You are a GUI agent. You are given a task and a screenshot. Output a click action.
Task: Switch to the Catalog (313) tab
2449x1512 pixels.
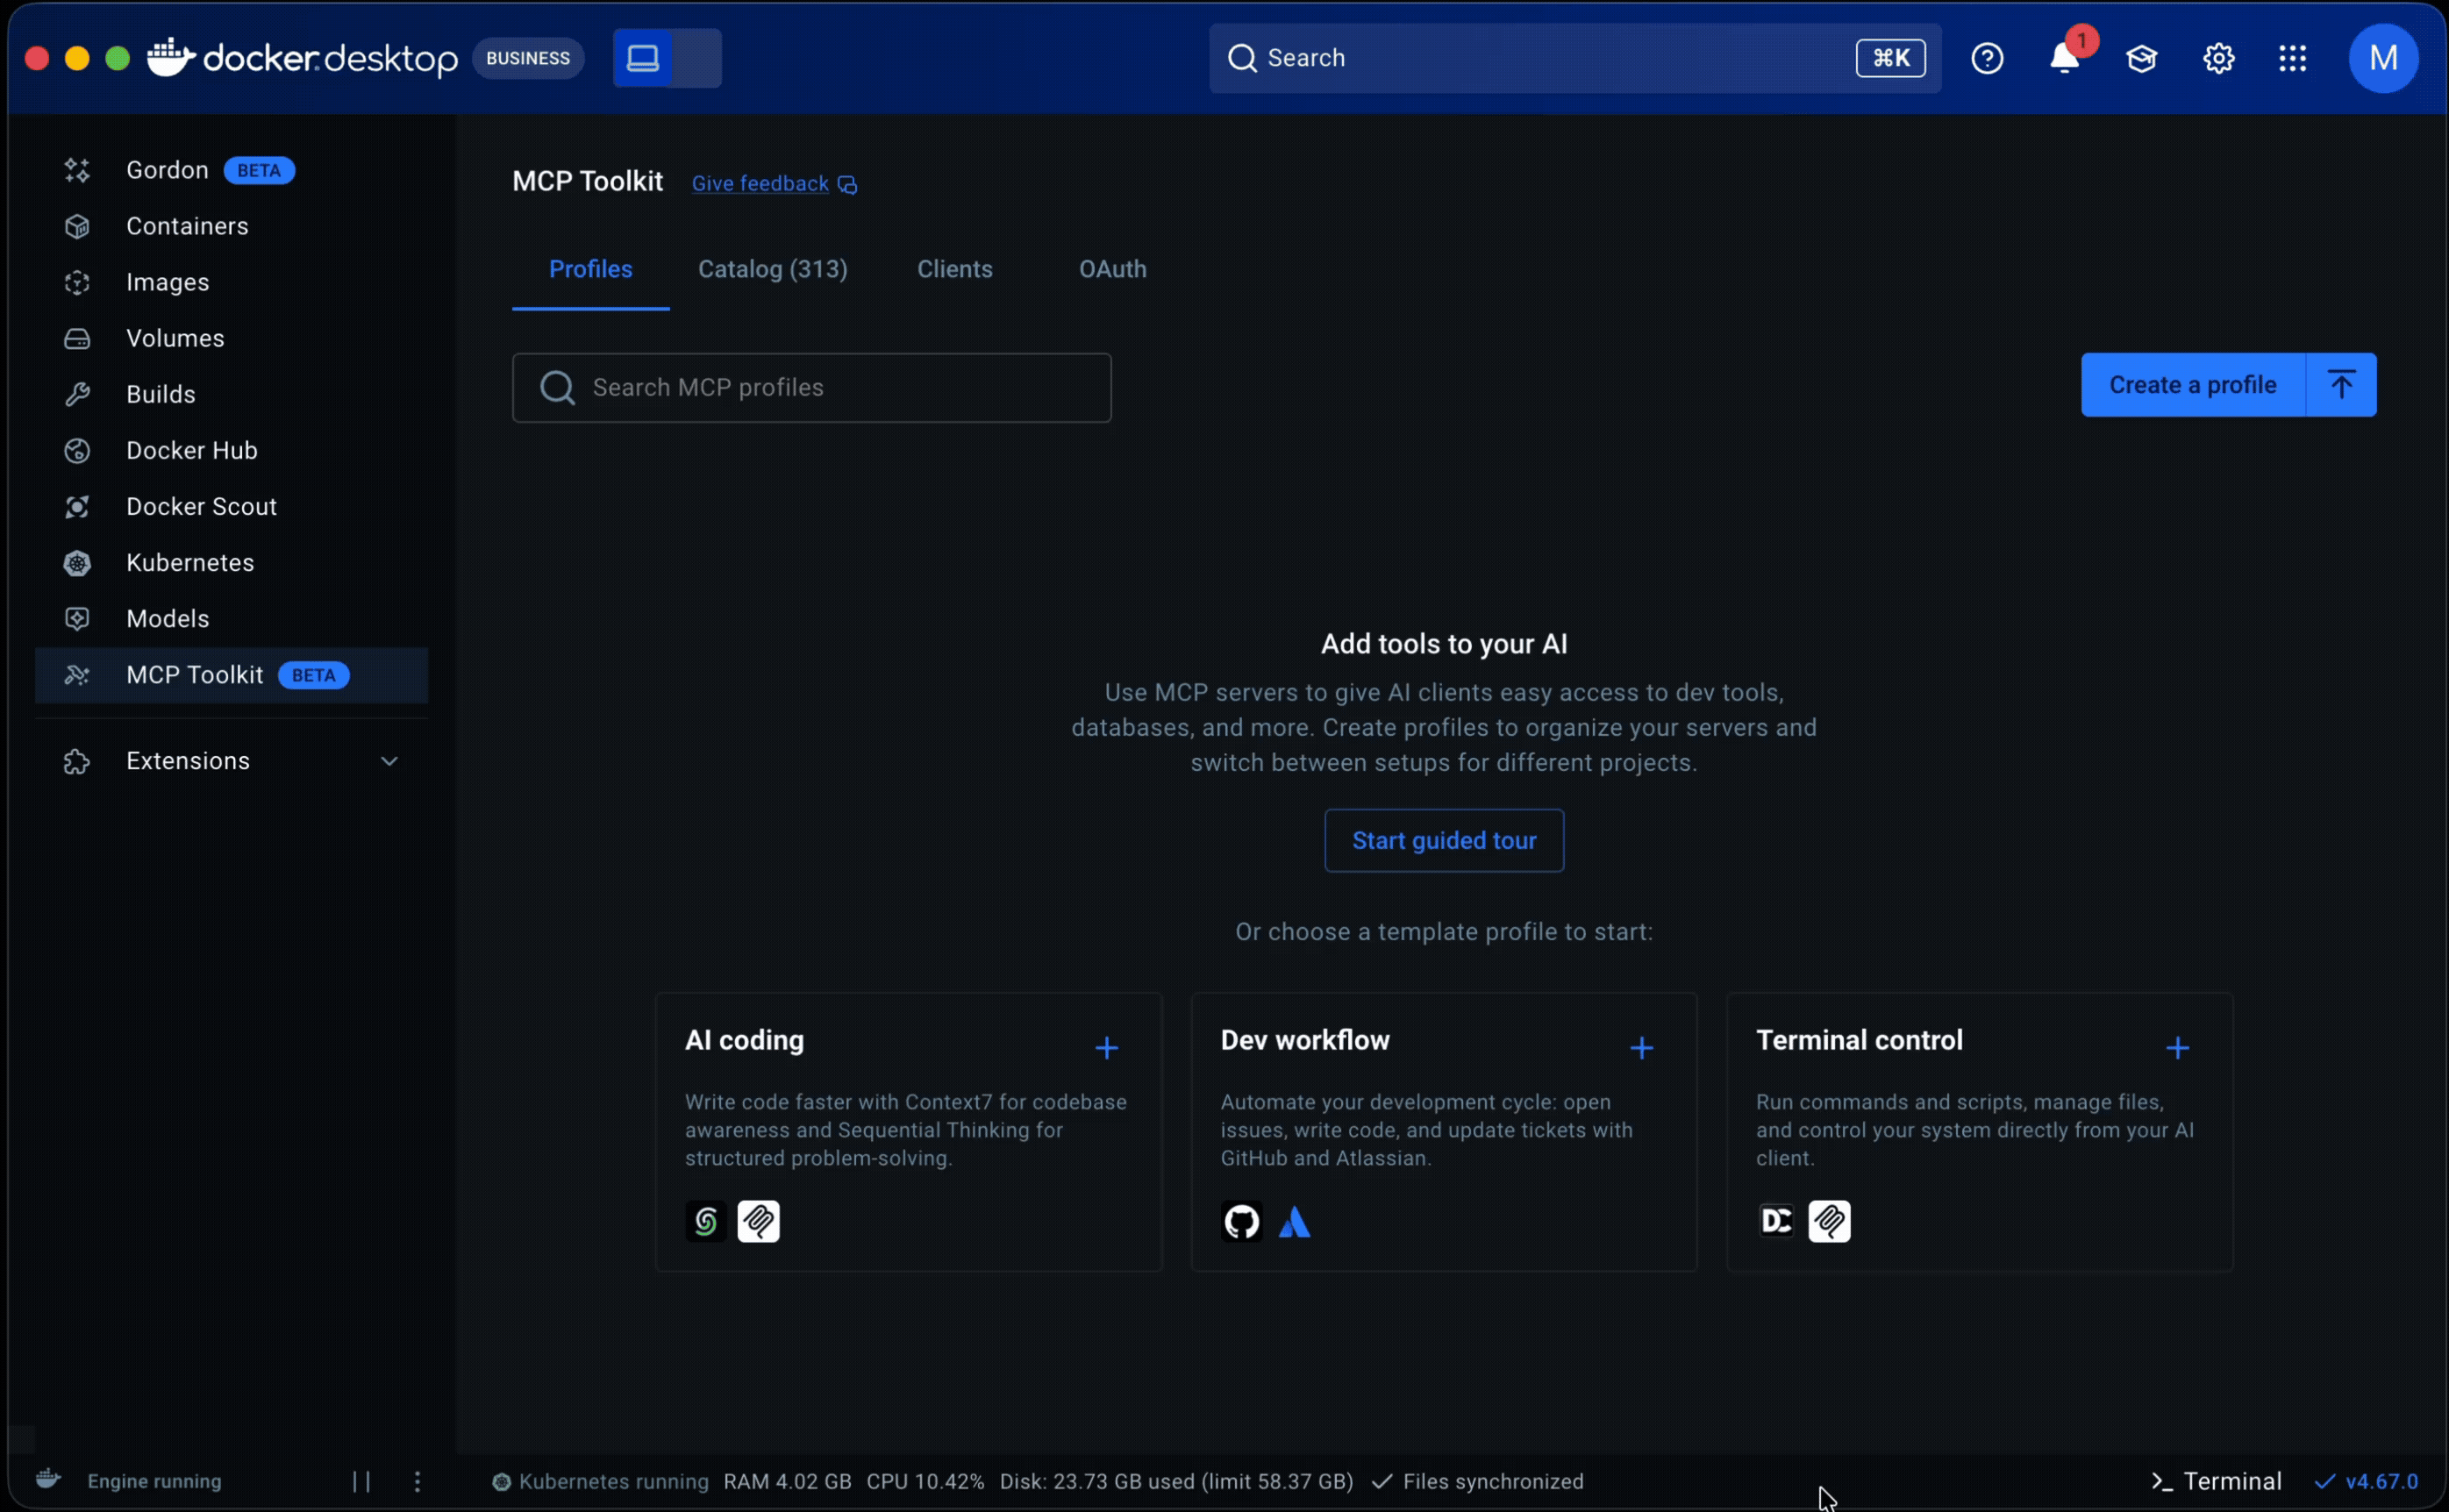pos(772,269)
